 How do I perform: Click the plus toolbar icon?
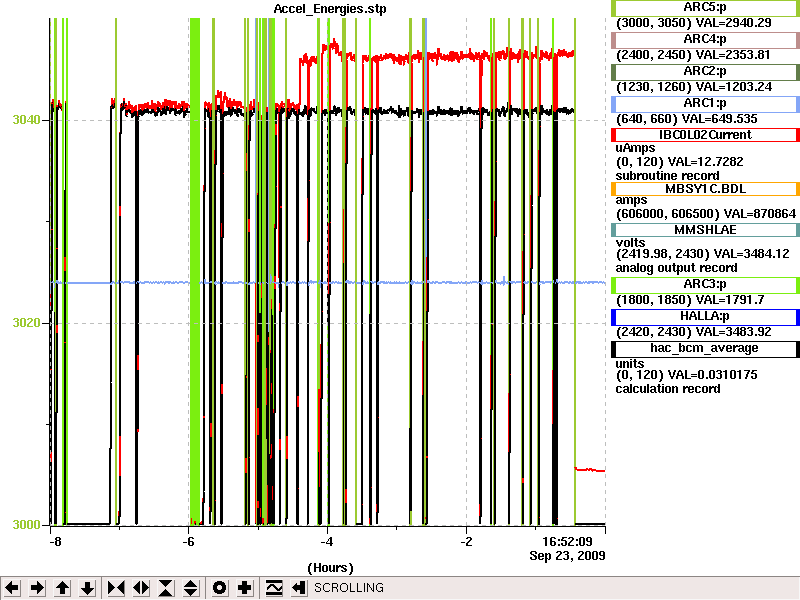(x=244, y=588)
